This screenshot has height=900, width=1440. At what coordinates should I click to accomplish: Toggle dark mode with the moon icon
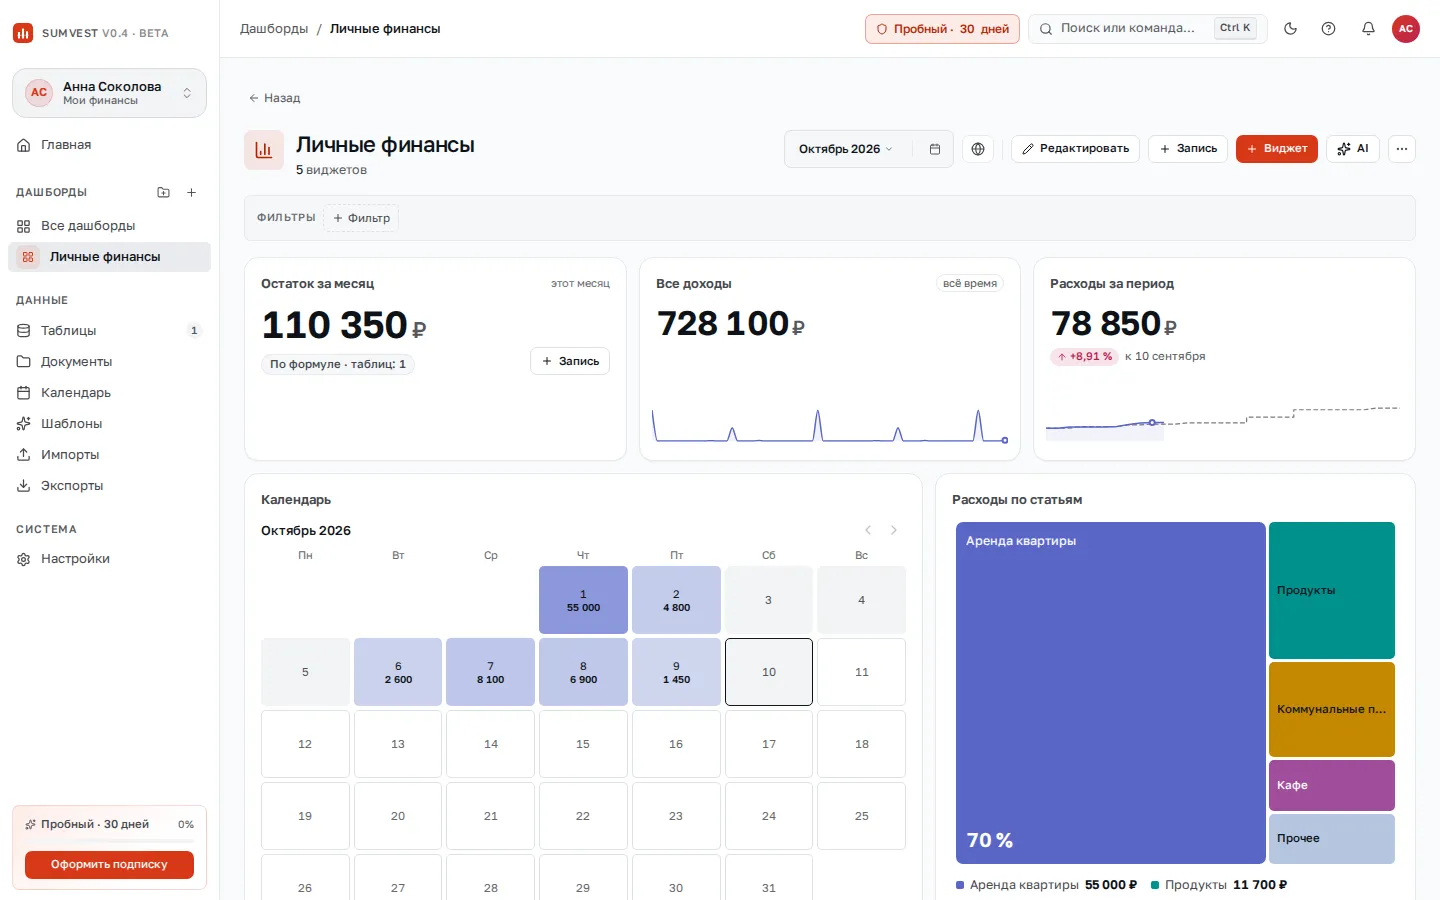tap(1291, 29)
